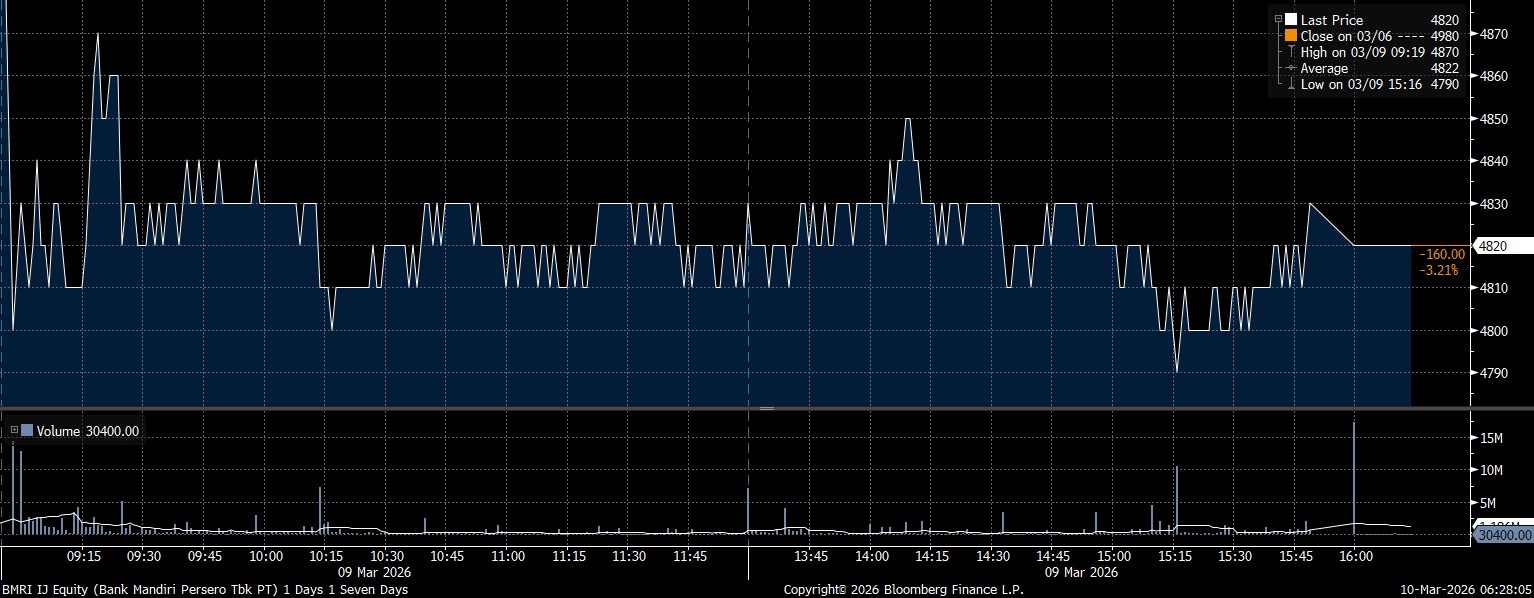Click the 15:15 time axis label
This screenshot has height=598, width=1534.
(1175, 556)
